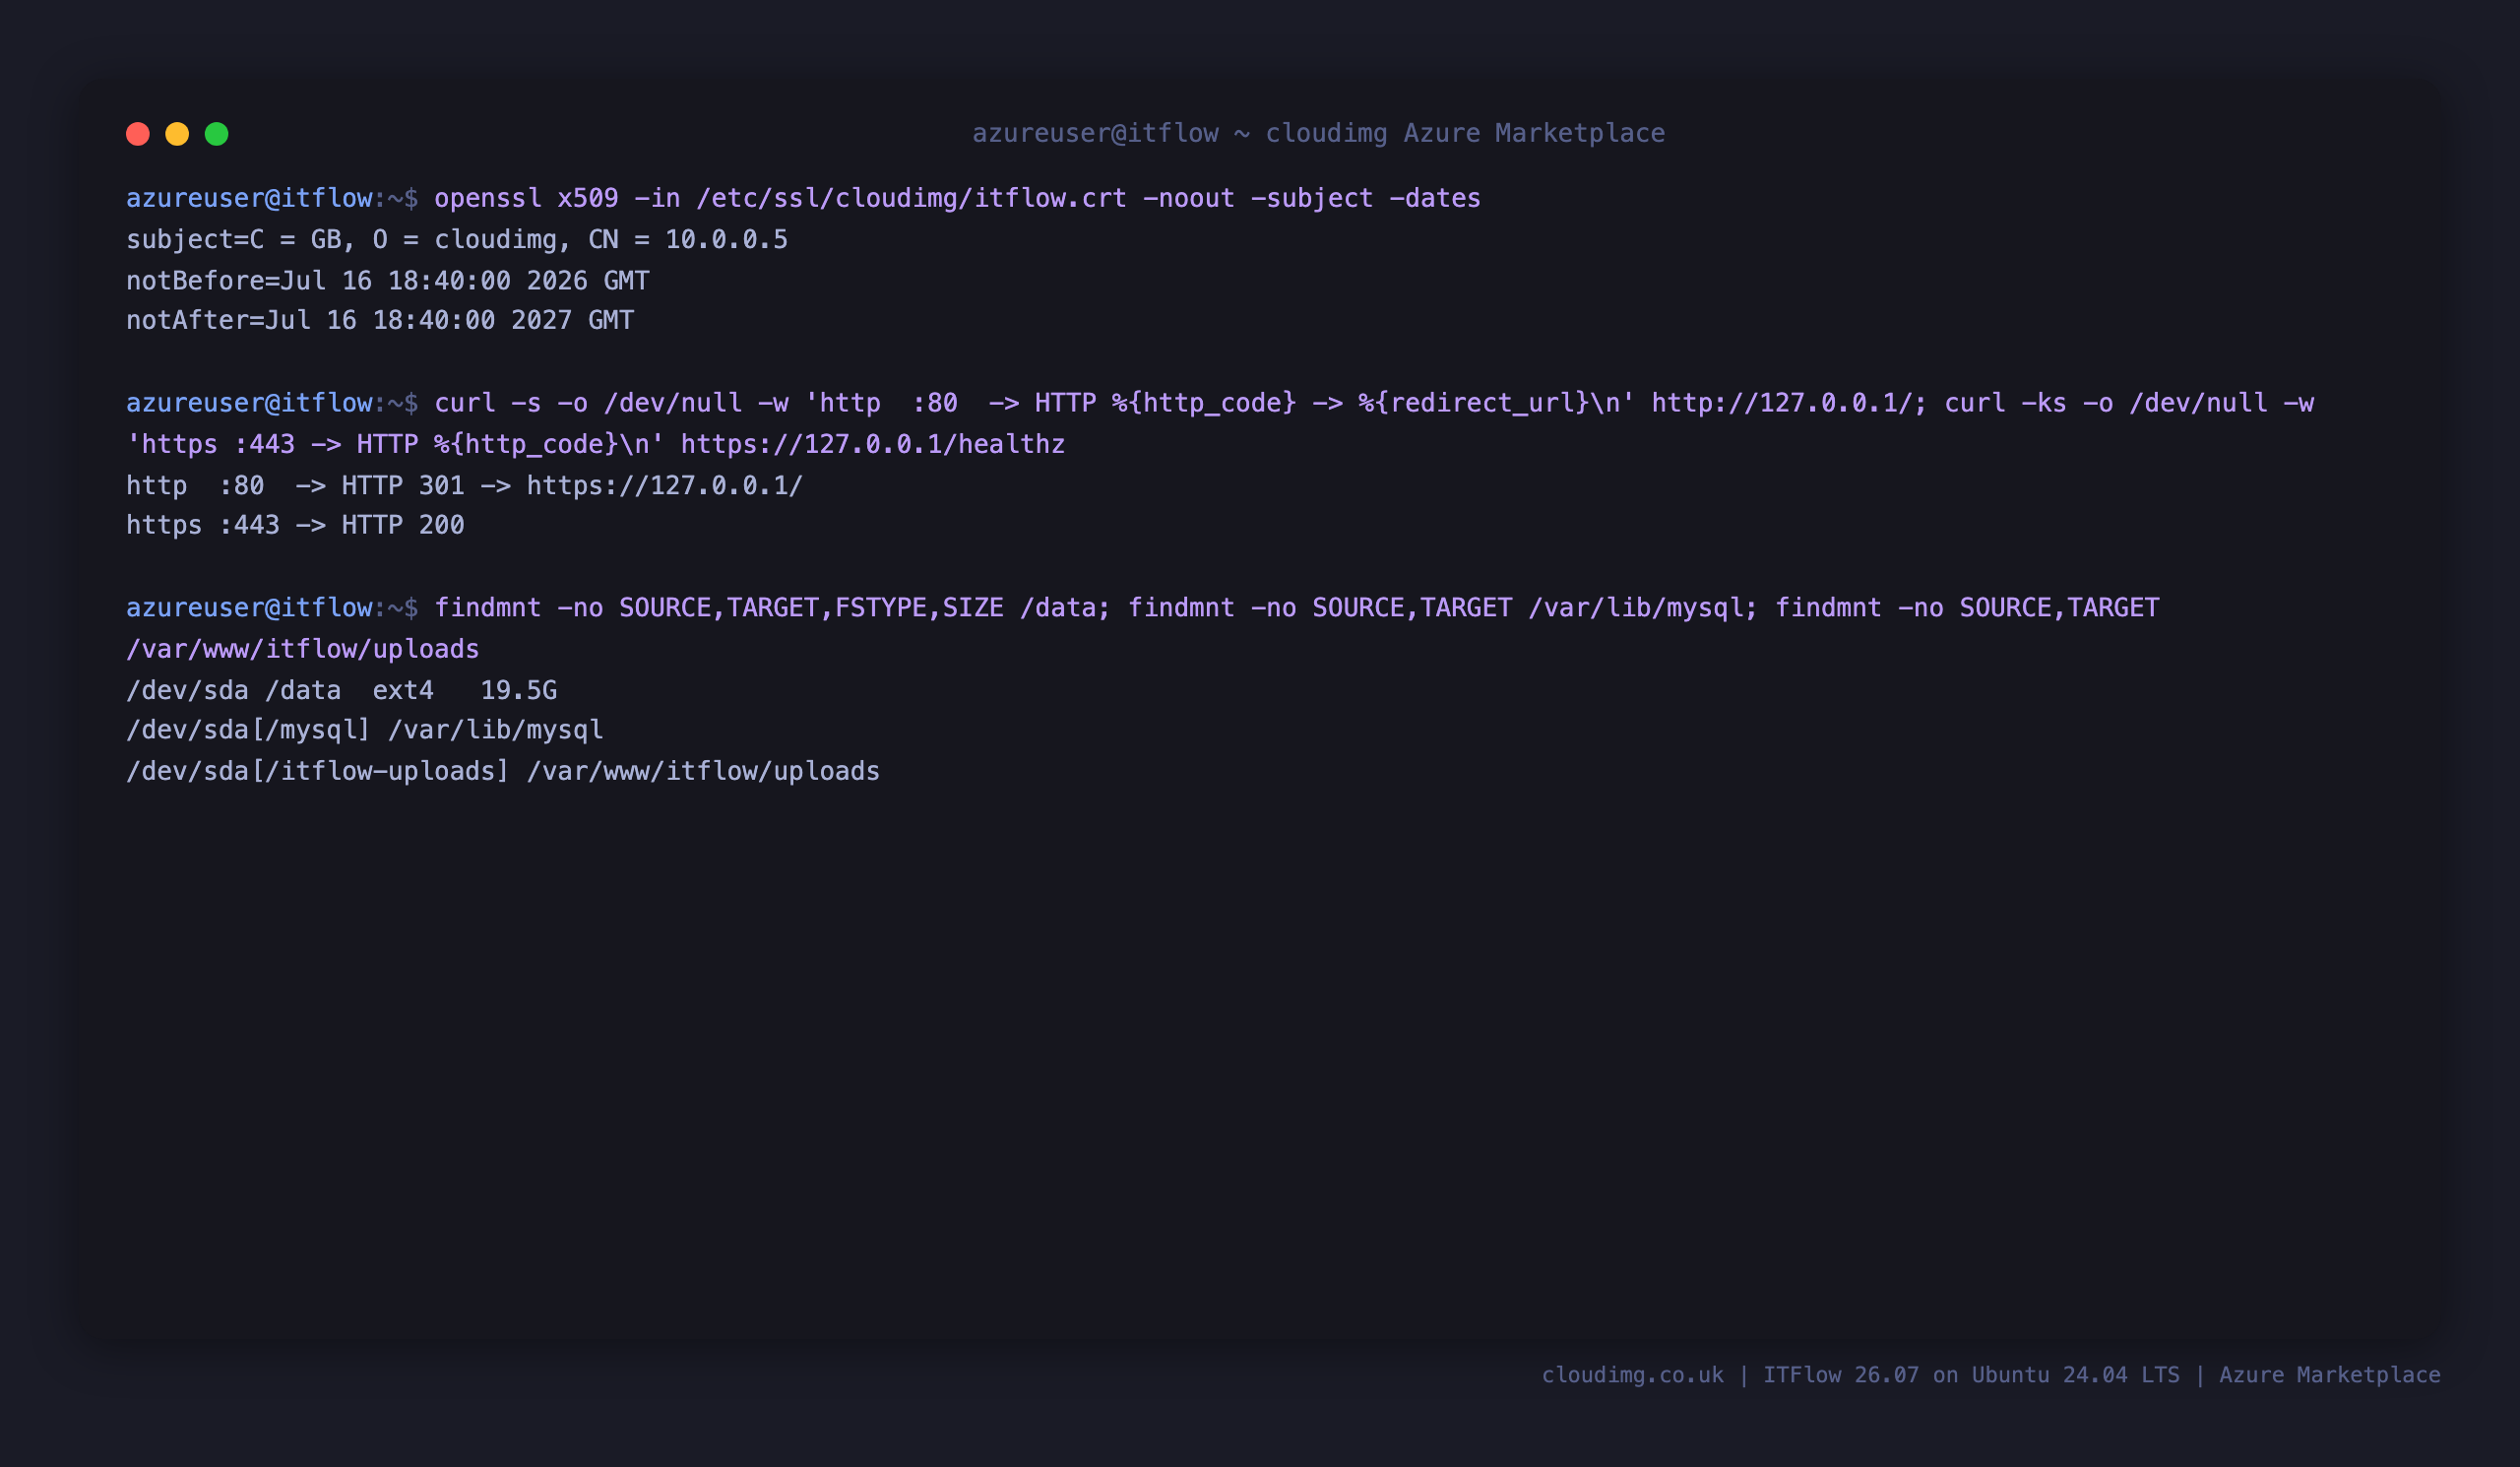Click the output line '/dev/sda[/itflow-uploads] /var/www/itflow/uploads'

tap(503, 771)
